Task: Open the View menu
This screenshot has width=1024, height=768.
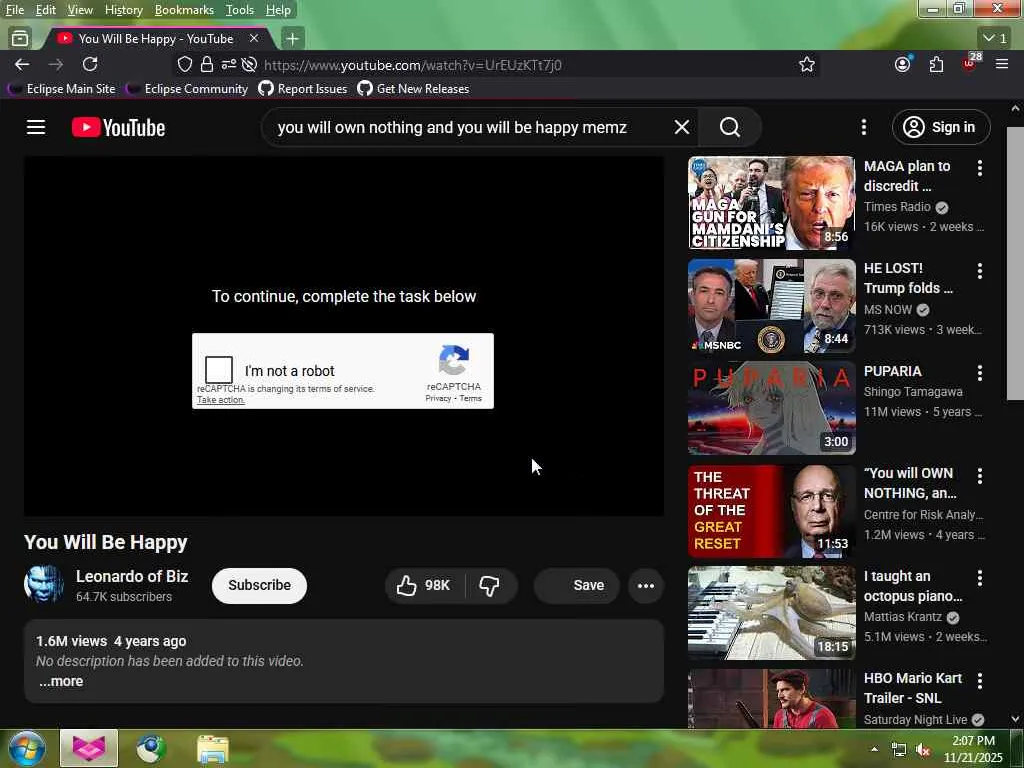Action: 80,10
